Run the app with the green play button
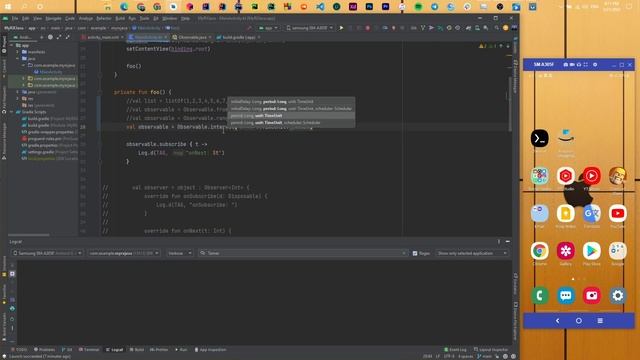The height and width of the screenshot is (360, 640). (x=341, y=28)
